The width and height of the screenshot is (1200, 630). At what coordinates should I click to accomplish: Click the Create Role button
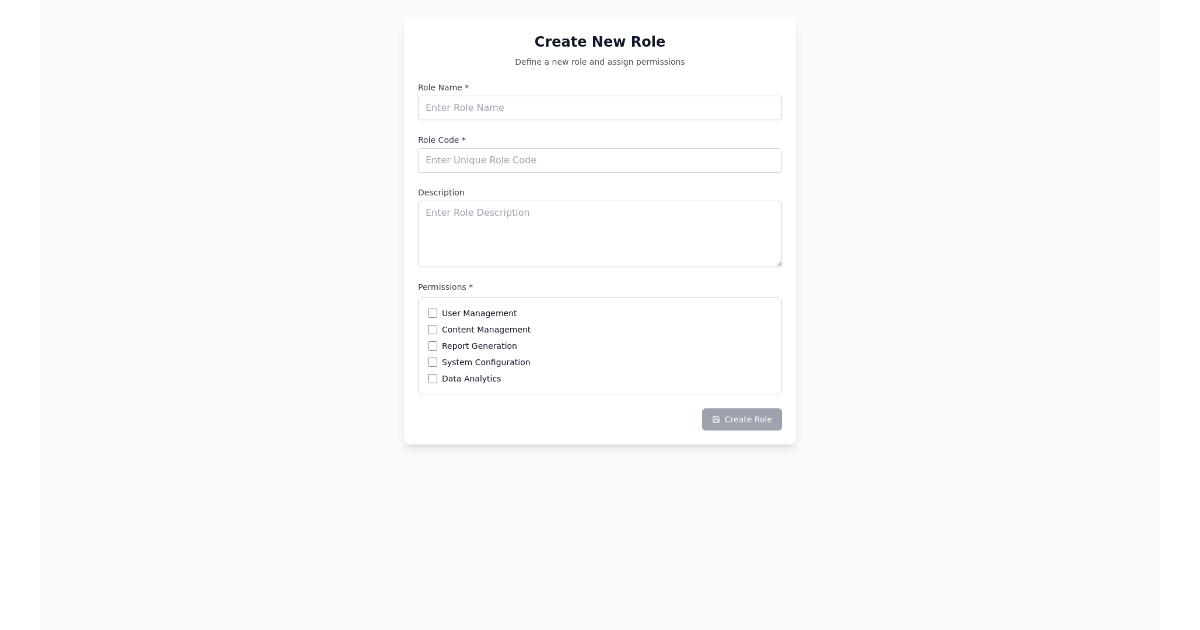tap(742, 419)
